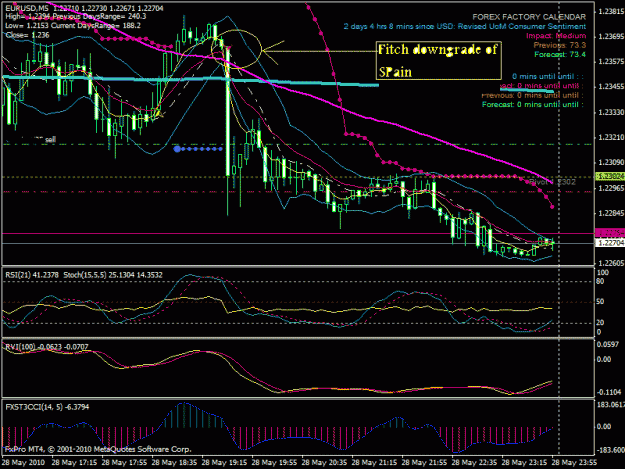This screenshot has width=625, height=469.
Task: Click the green "Forecast: 0 mins until" line
Action: click(x=533, y=104)
